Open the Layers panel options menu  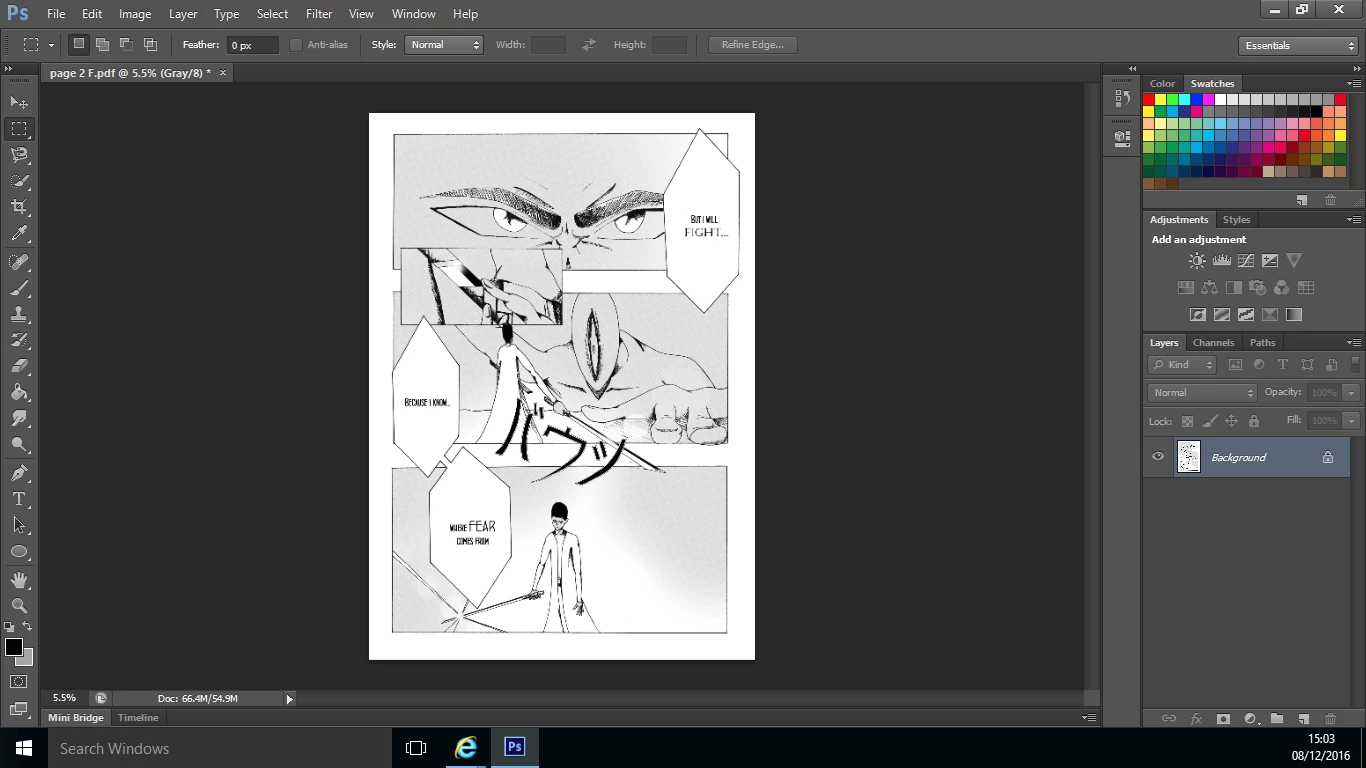pyautogui.click(x=1354, y=343)
